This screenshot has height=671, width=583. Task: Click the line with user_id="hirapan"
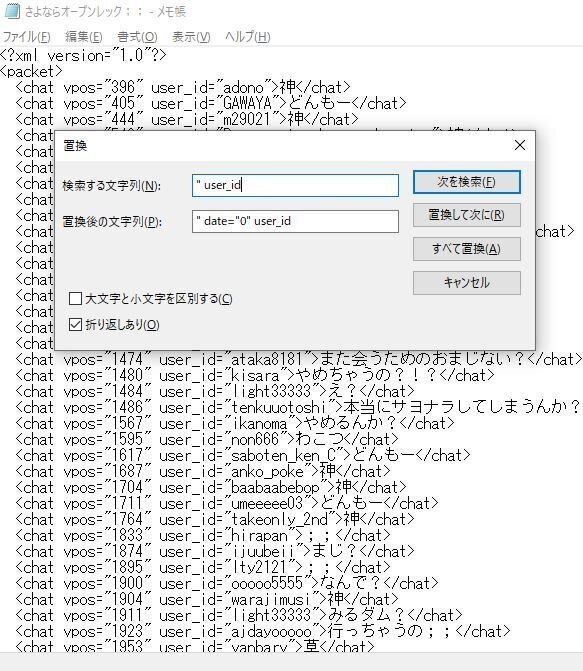(203, 535)
